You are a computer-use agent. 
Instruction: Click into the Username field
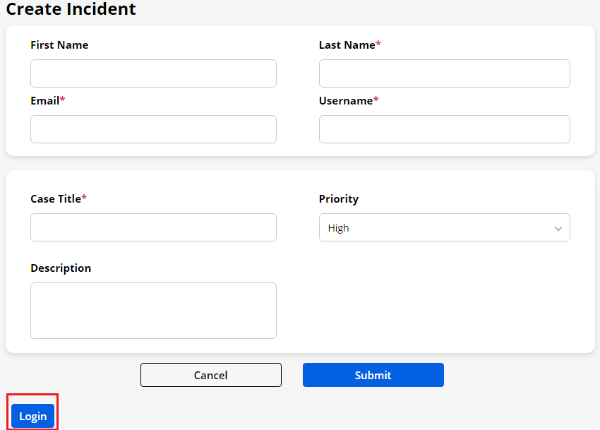pos(444,129)
